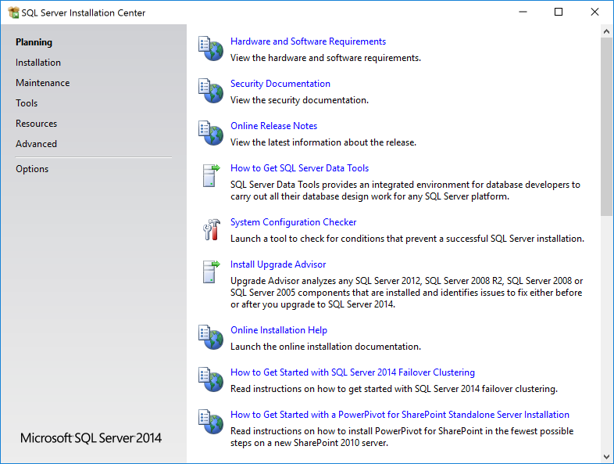The height and width of the screenshot is (464, 614).
Task: Open the Resources section
Action: (x=36, y=124)
